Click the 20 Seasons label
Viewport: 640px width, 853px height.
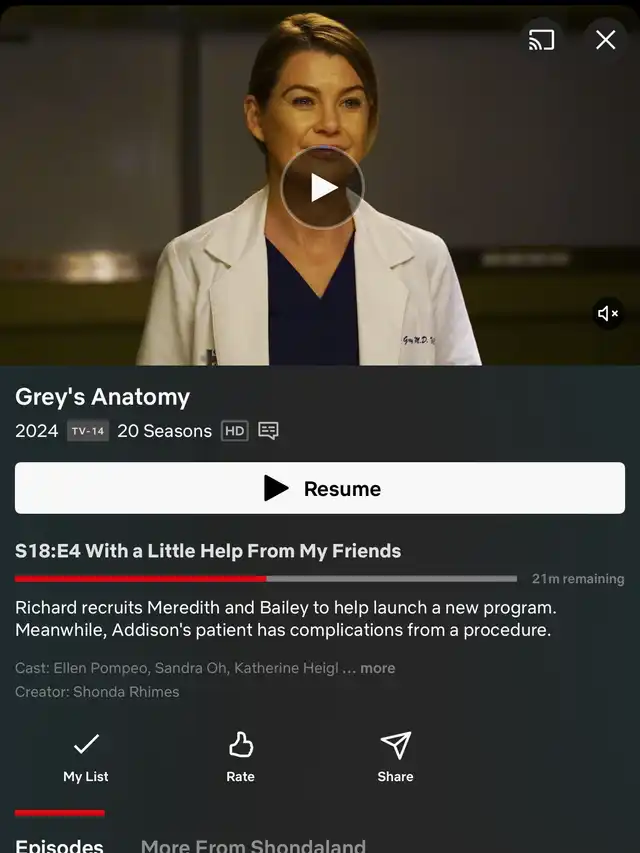point(164,431)
